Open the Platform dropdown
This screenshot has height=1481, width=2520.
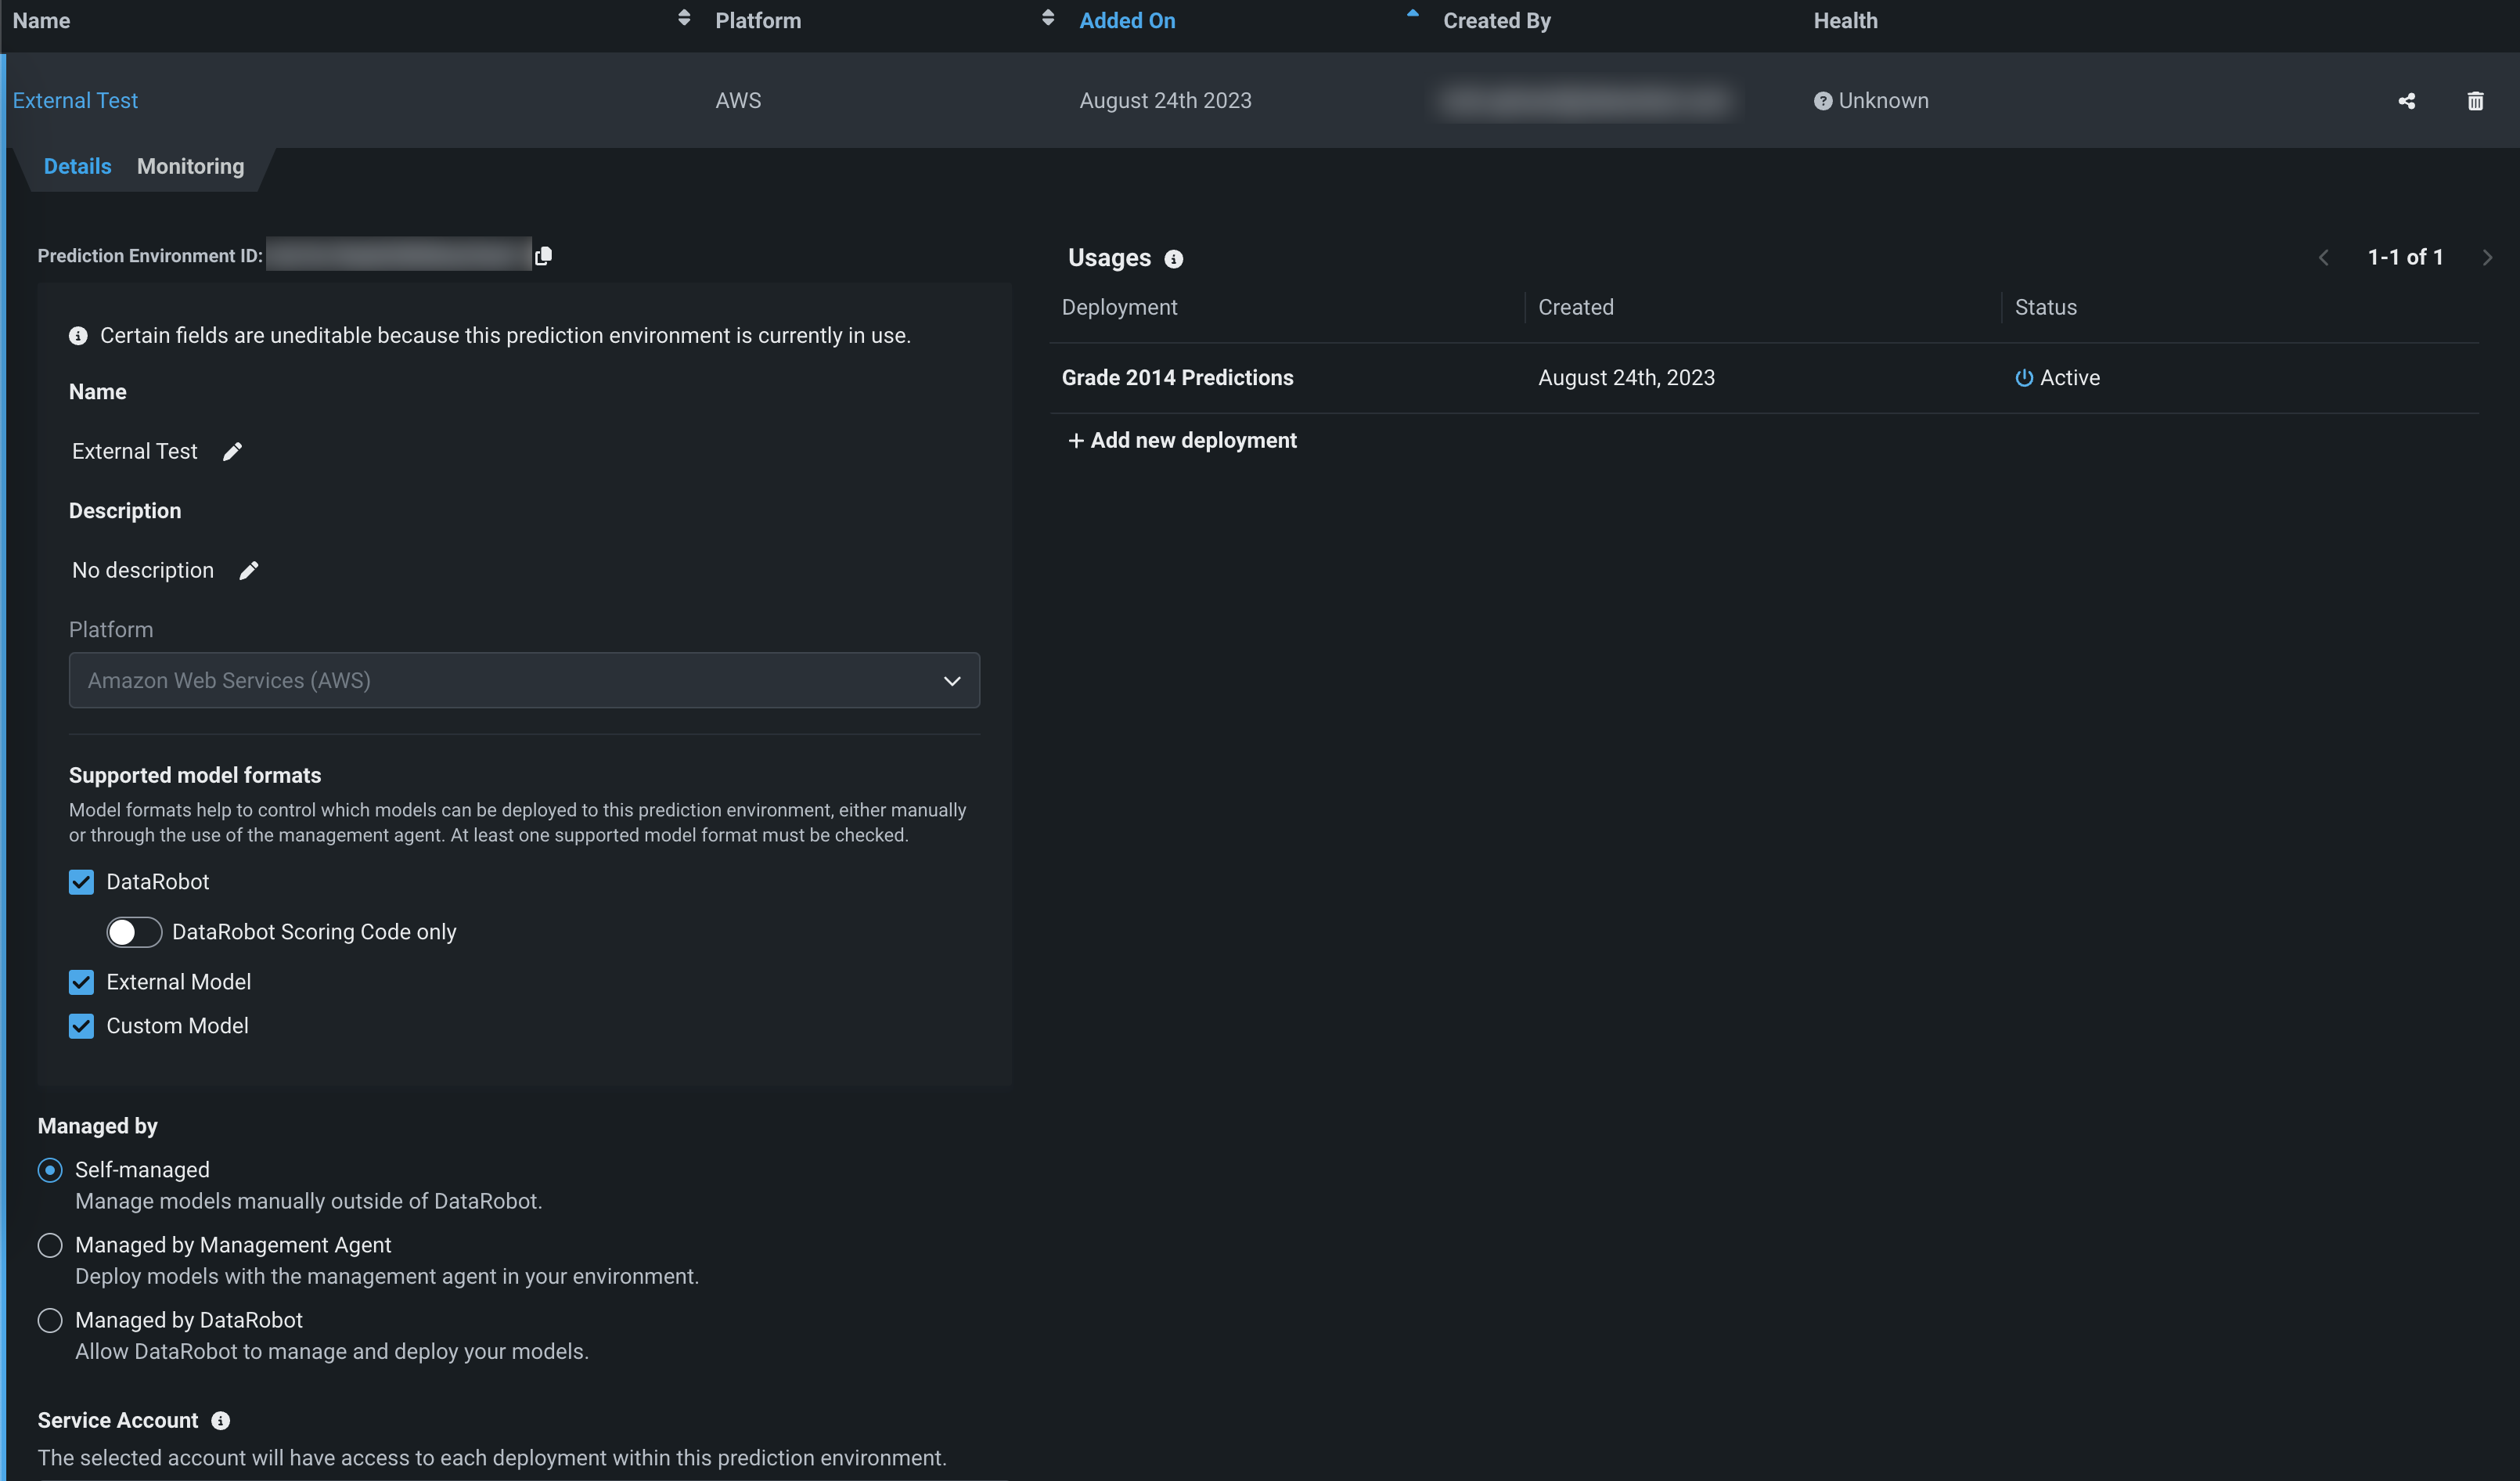click(523, 681)
